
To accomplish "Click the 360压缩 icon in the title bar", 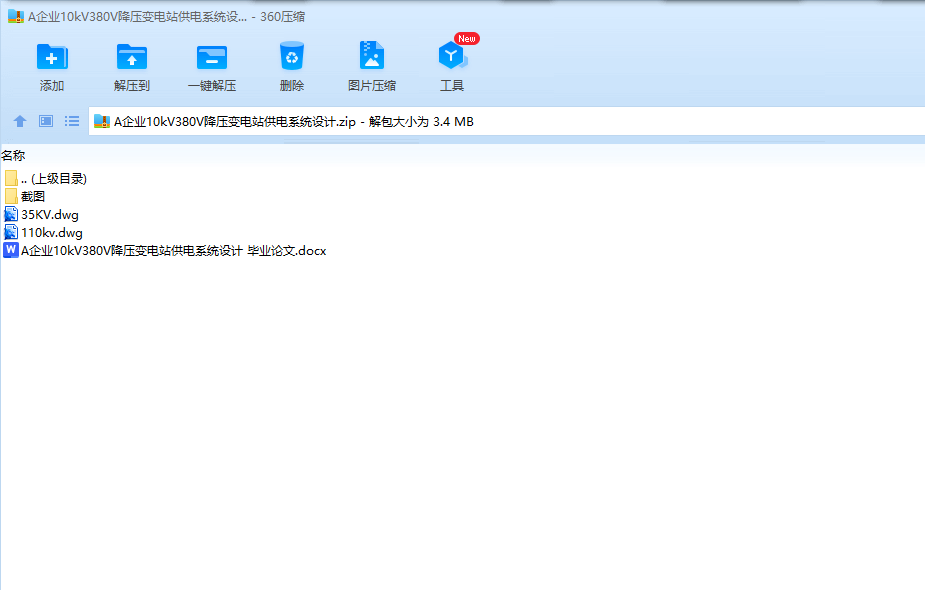I will tap(16, 16).
